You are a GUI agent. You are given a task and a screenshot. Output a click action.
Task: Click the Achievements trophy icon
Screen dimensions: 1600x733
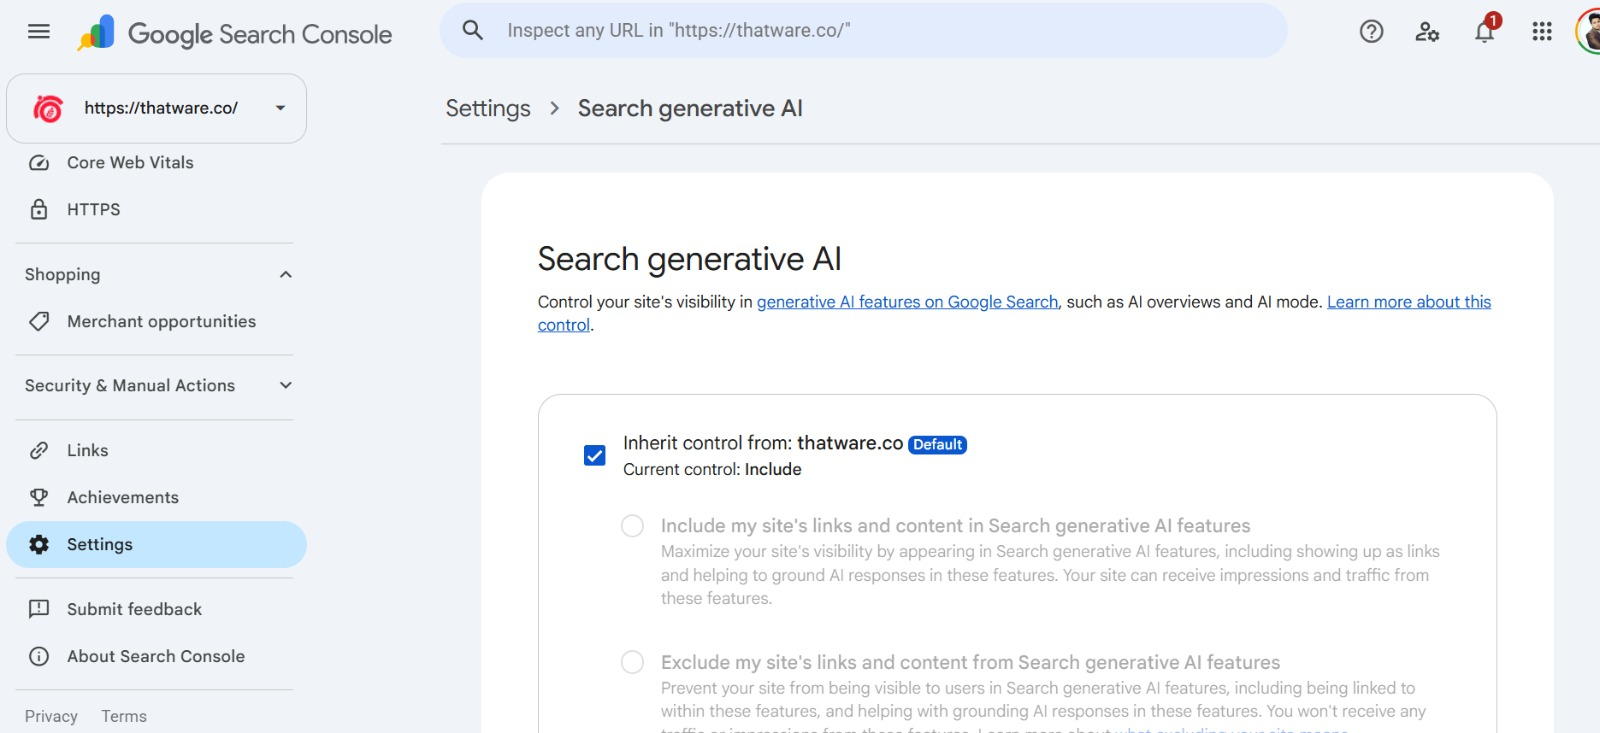[x=39, y=497]
